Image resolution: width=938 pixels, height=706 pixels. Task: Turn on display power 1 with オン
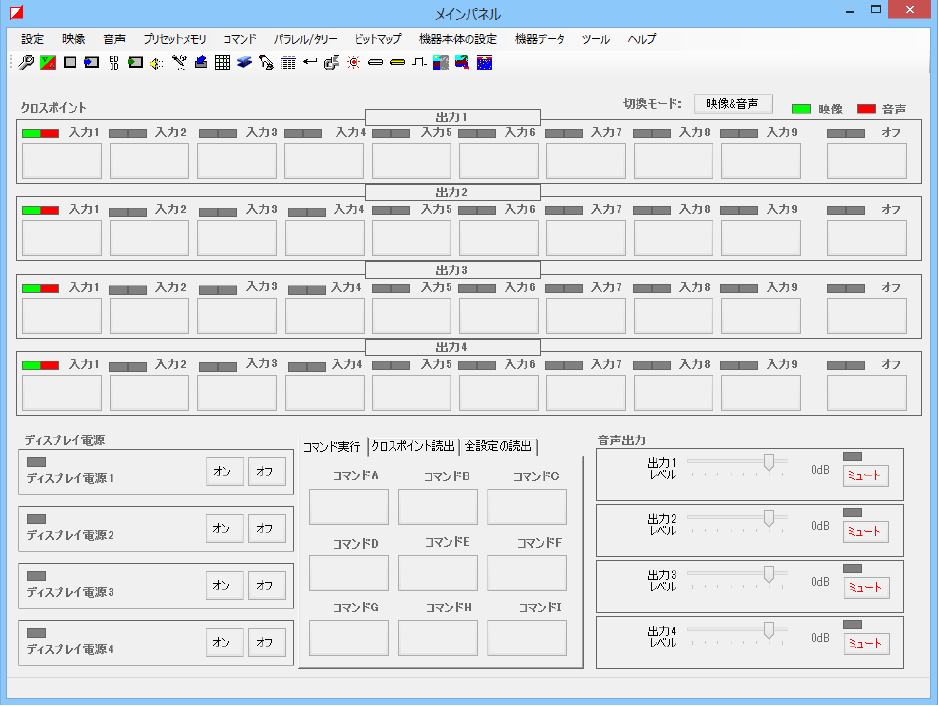click(x=225, y=472)
